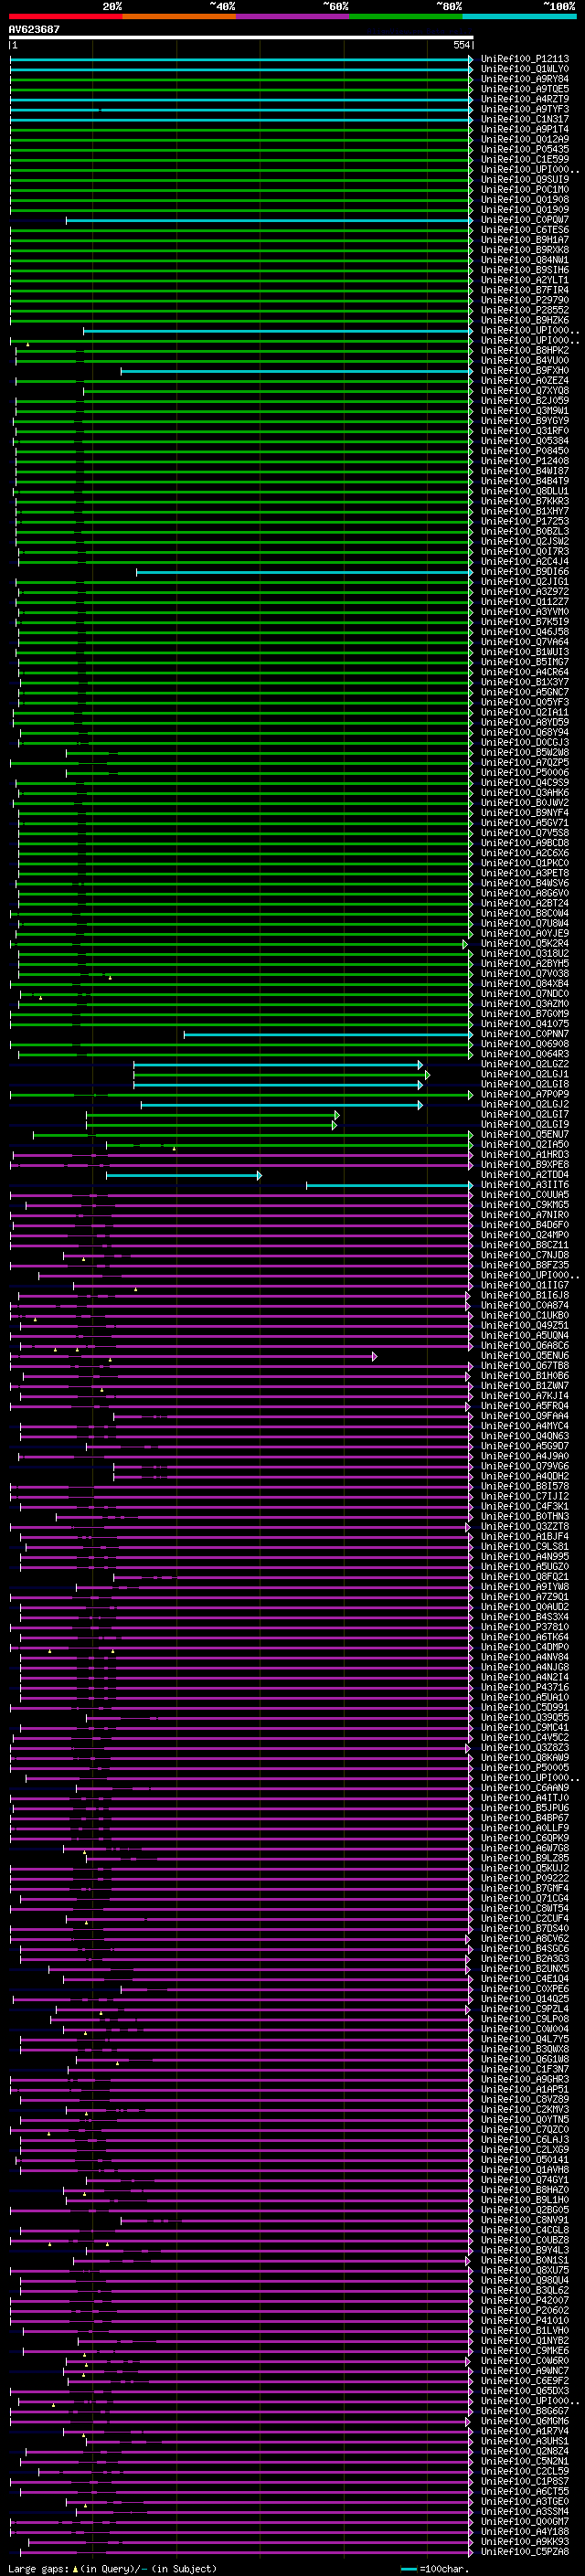Select the UniRef100_B8FZ35 label
This screenshot has width=585, height=2576.
point(525,1265)
